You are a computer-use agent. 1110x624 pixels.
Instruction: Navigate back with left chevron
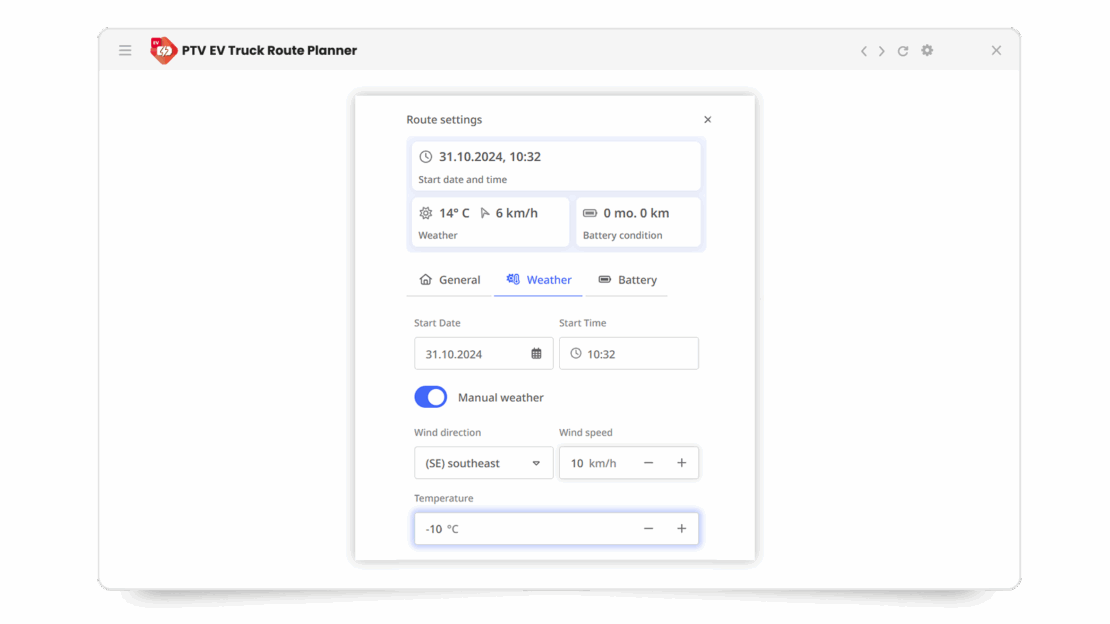click(864, 51)
